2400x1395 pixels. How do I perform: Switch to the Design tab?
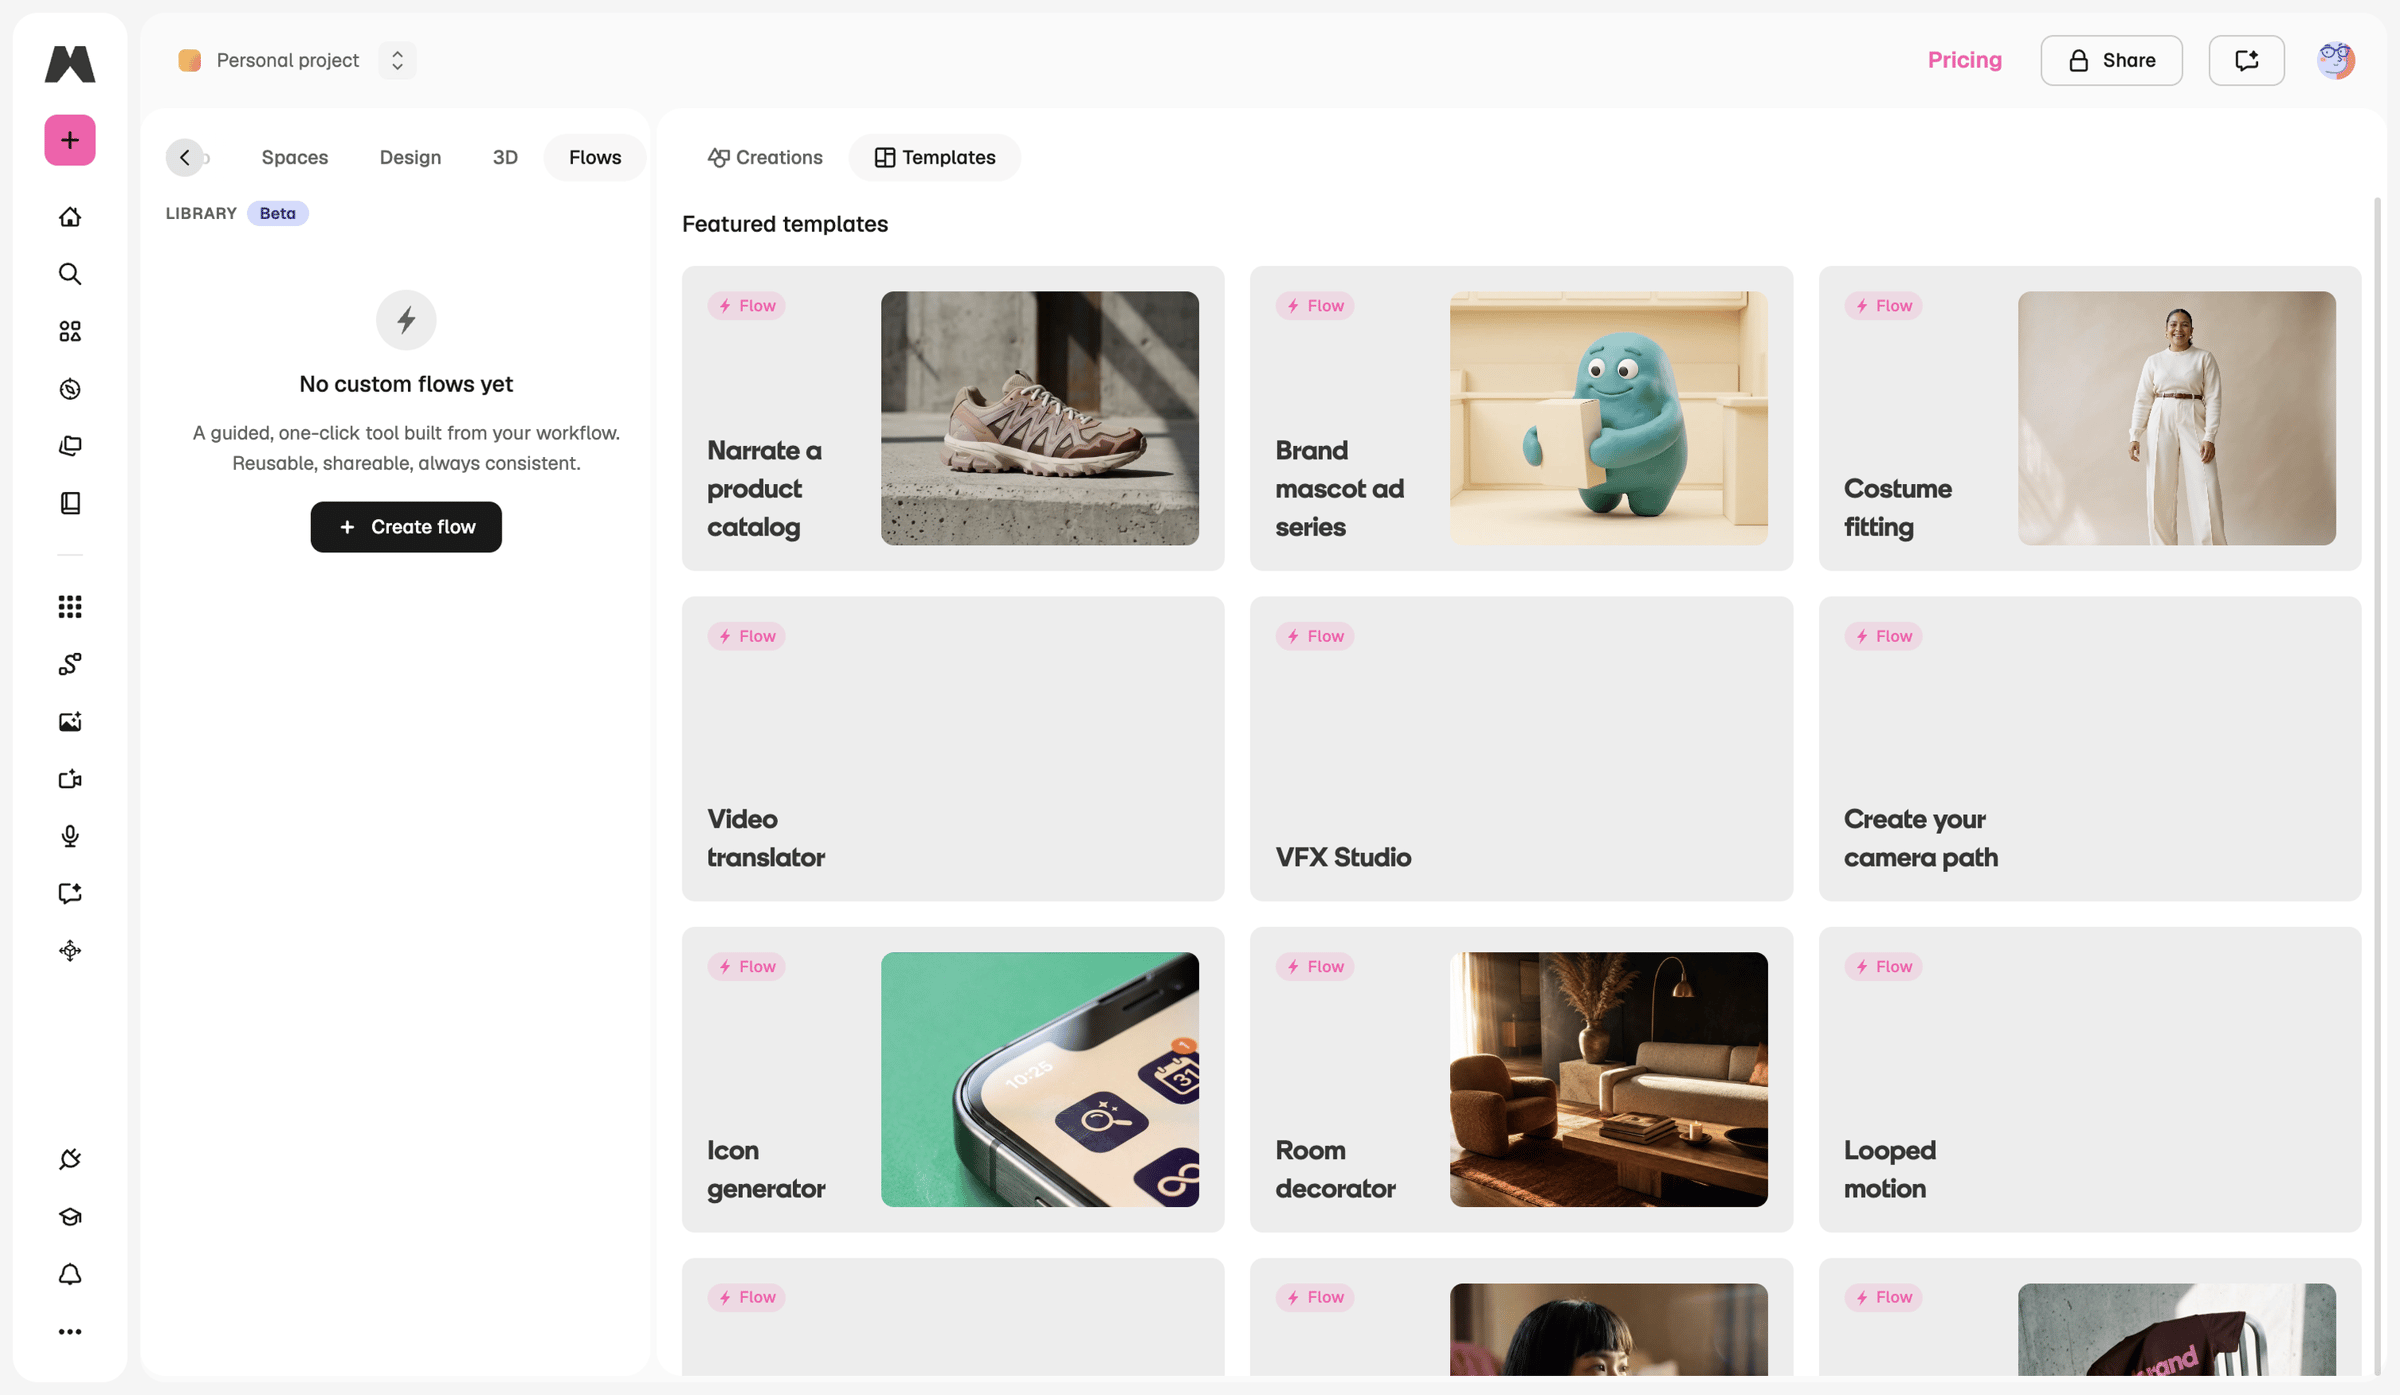pos(410,157)
